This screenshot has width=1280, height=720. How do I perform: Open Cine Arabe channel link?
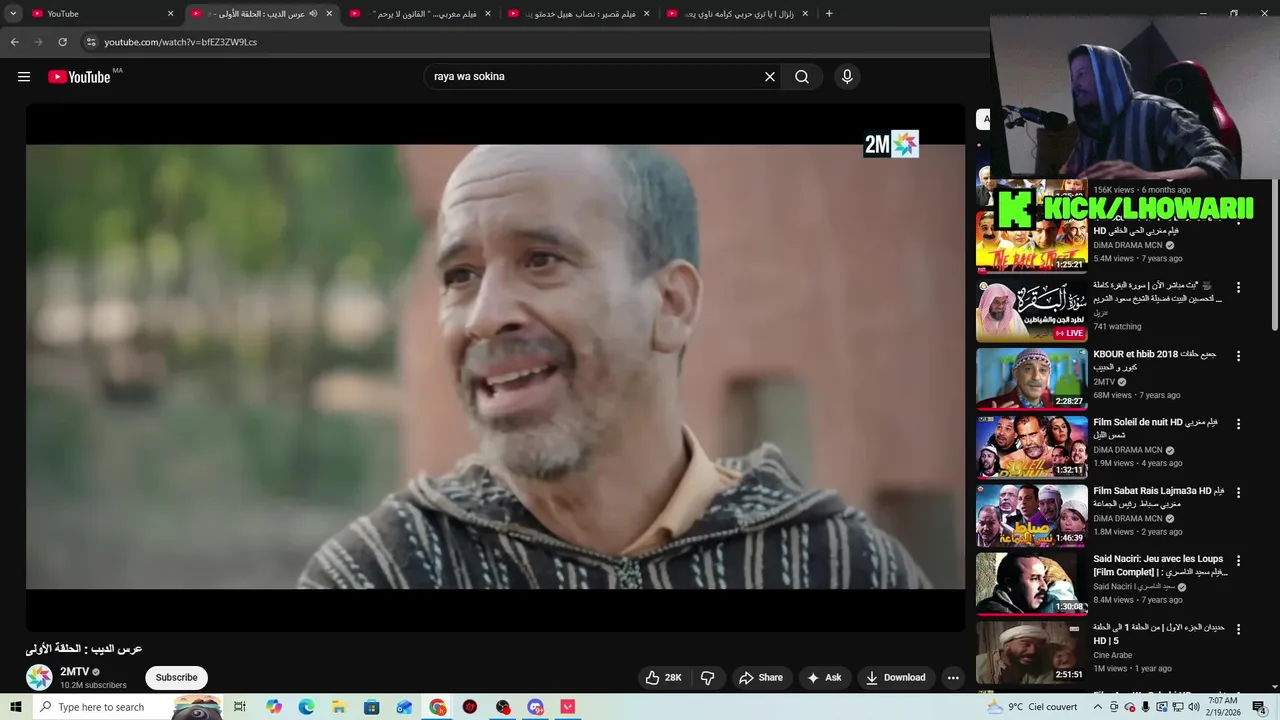click(1113, 656)
